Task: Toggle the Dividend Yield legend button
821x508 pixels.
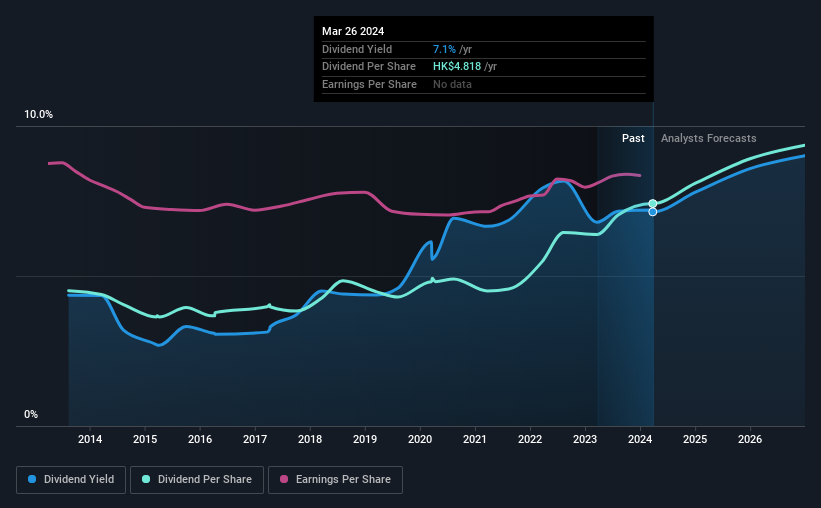Action: pos(71,480)
